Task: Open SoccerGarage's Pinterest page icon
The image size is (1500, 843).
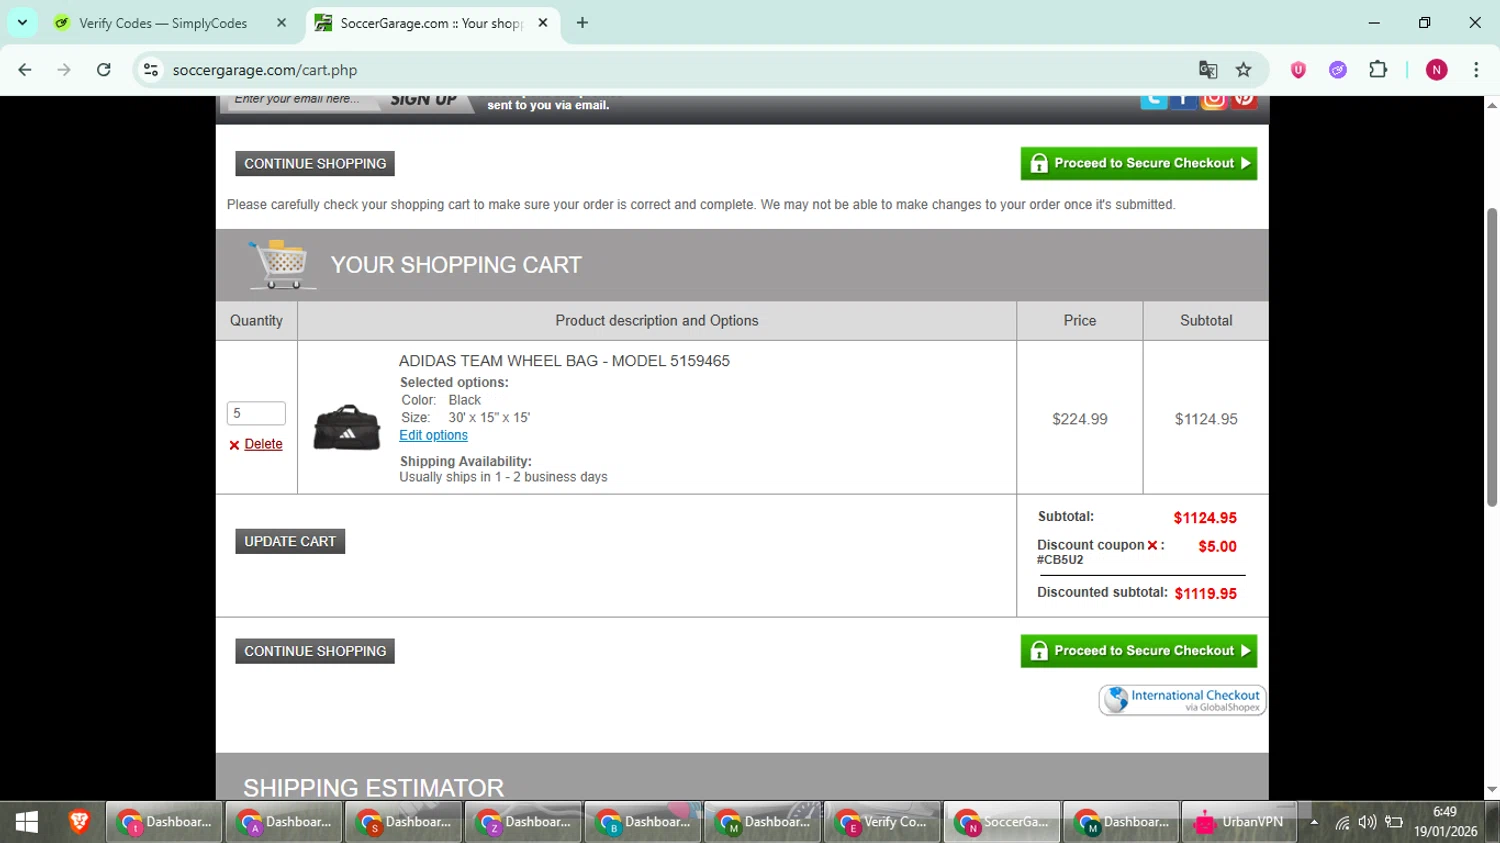Action: [1244, 100]
